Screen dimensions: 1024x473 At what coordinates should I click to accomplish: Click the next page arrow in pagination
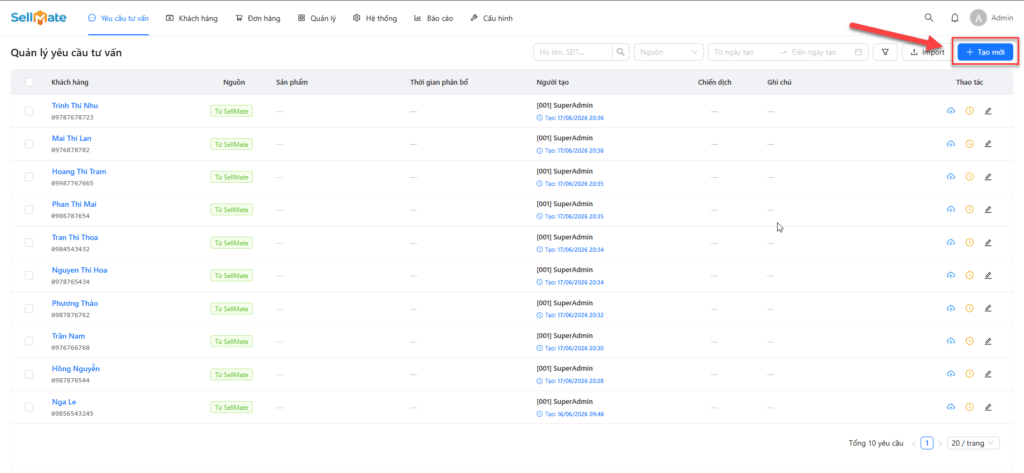[x=940, y=443]
